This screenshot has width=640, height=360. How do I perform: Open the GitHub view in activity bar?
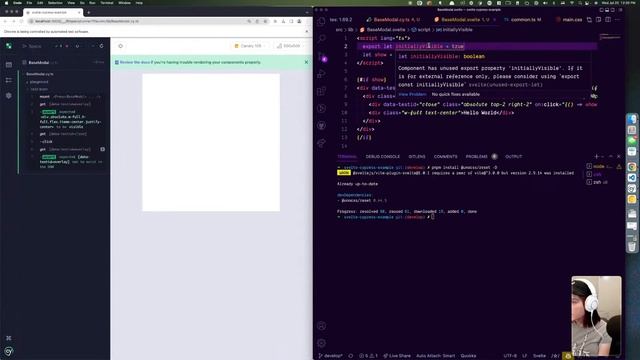(x=322, y=126)
